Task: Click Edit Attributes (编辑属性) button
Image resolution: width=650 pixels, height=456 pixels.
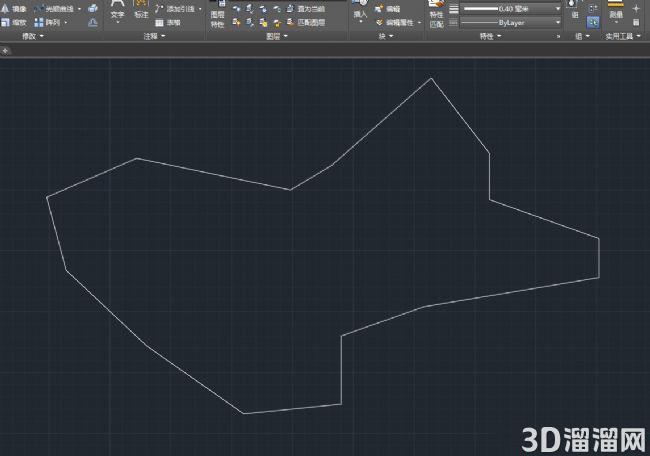Action: pyautogui.click(x=398, y=23)
